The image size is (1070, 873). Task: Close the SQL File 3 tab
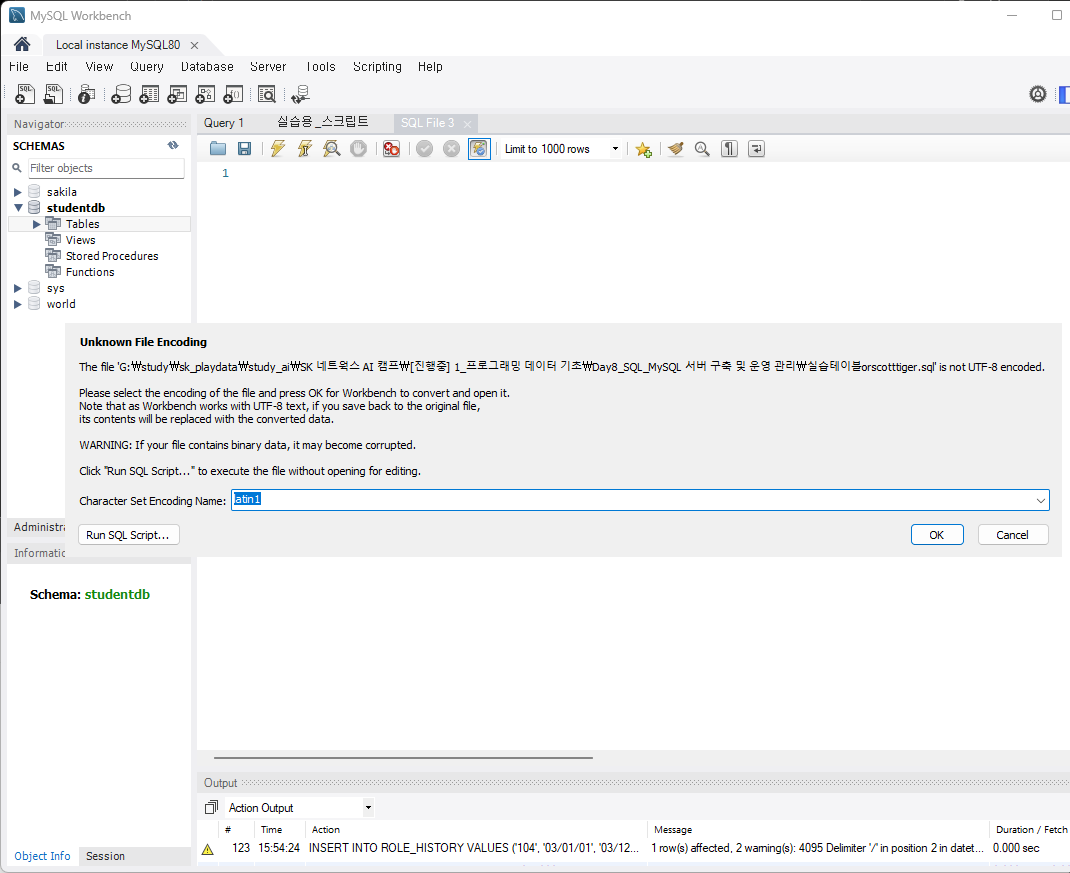click(467, 124)
